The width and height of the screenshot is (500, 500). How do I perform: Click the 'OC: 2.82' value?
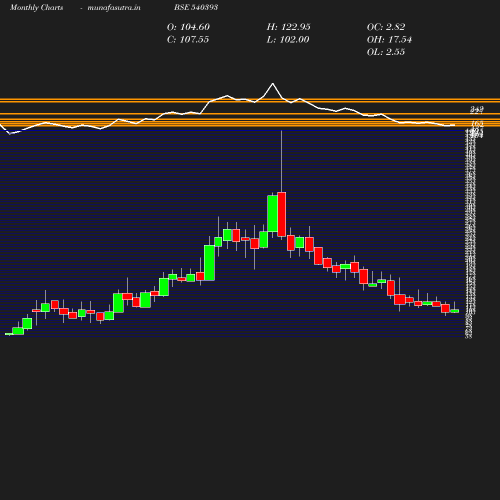tap(386, 27)
